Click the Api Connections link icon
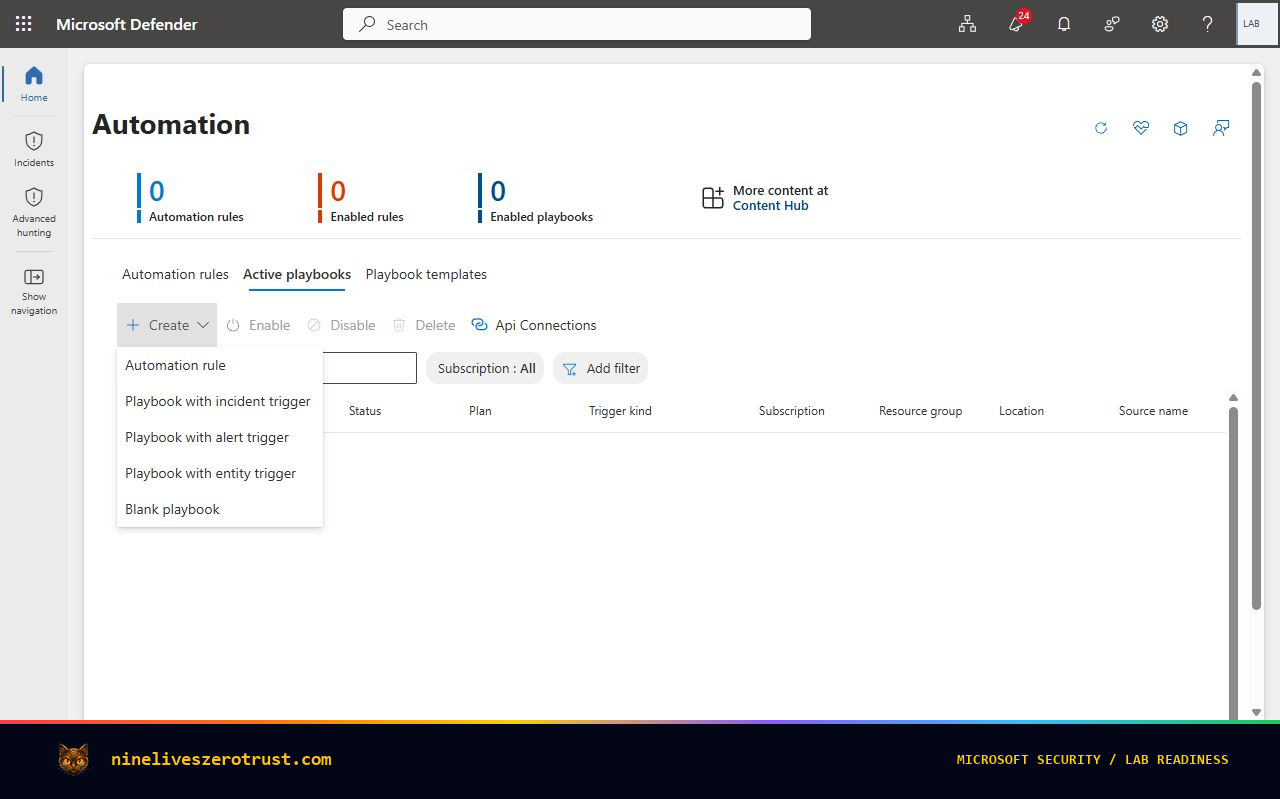Viewport: 1280px width, 799px height. click(479, 325)
